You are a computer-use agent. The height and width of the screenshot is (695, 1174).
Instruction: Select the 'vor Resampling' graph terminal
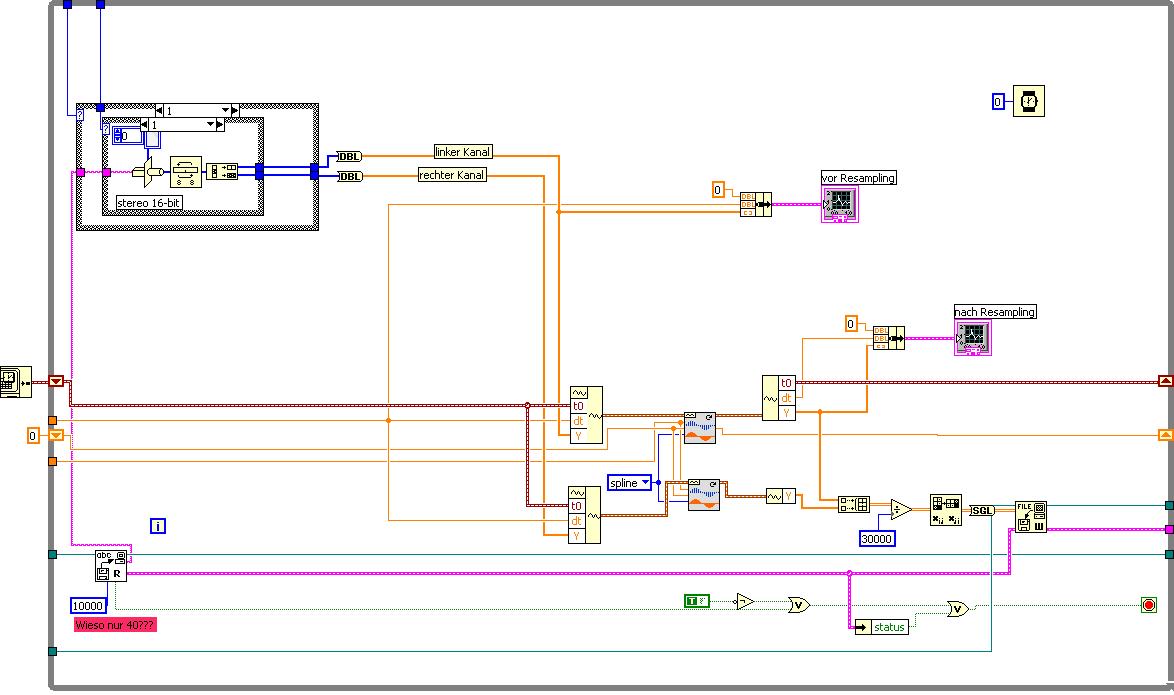(x=839, y=204)
